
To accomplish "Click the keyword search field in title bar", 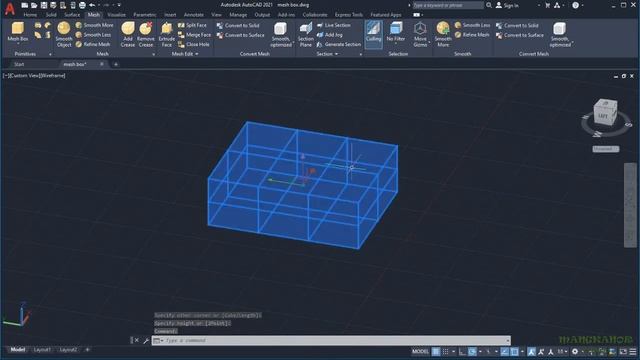I will [447, 5].
